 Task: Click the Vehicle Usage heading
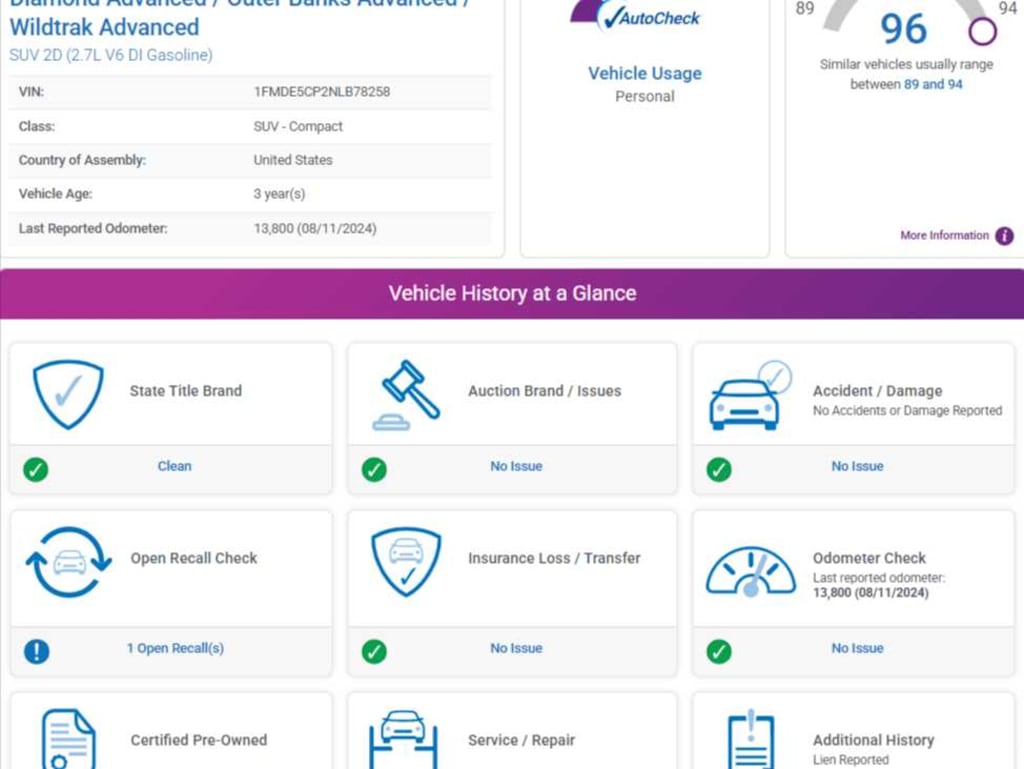645,73
